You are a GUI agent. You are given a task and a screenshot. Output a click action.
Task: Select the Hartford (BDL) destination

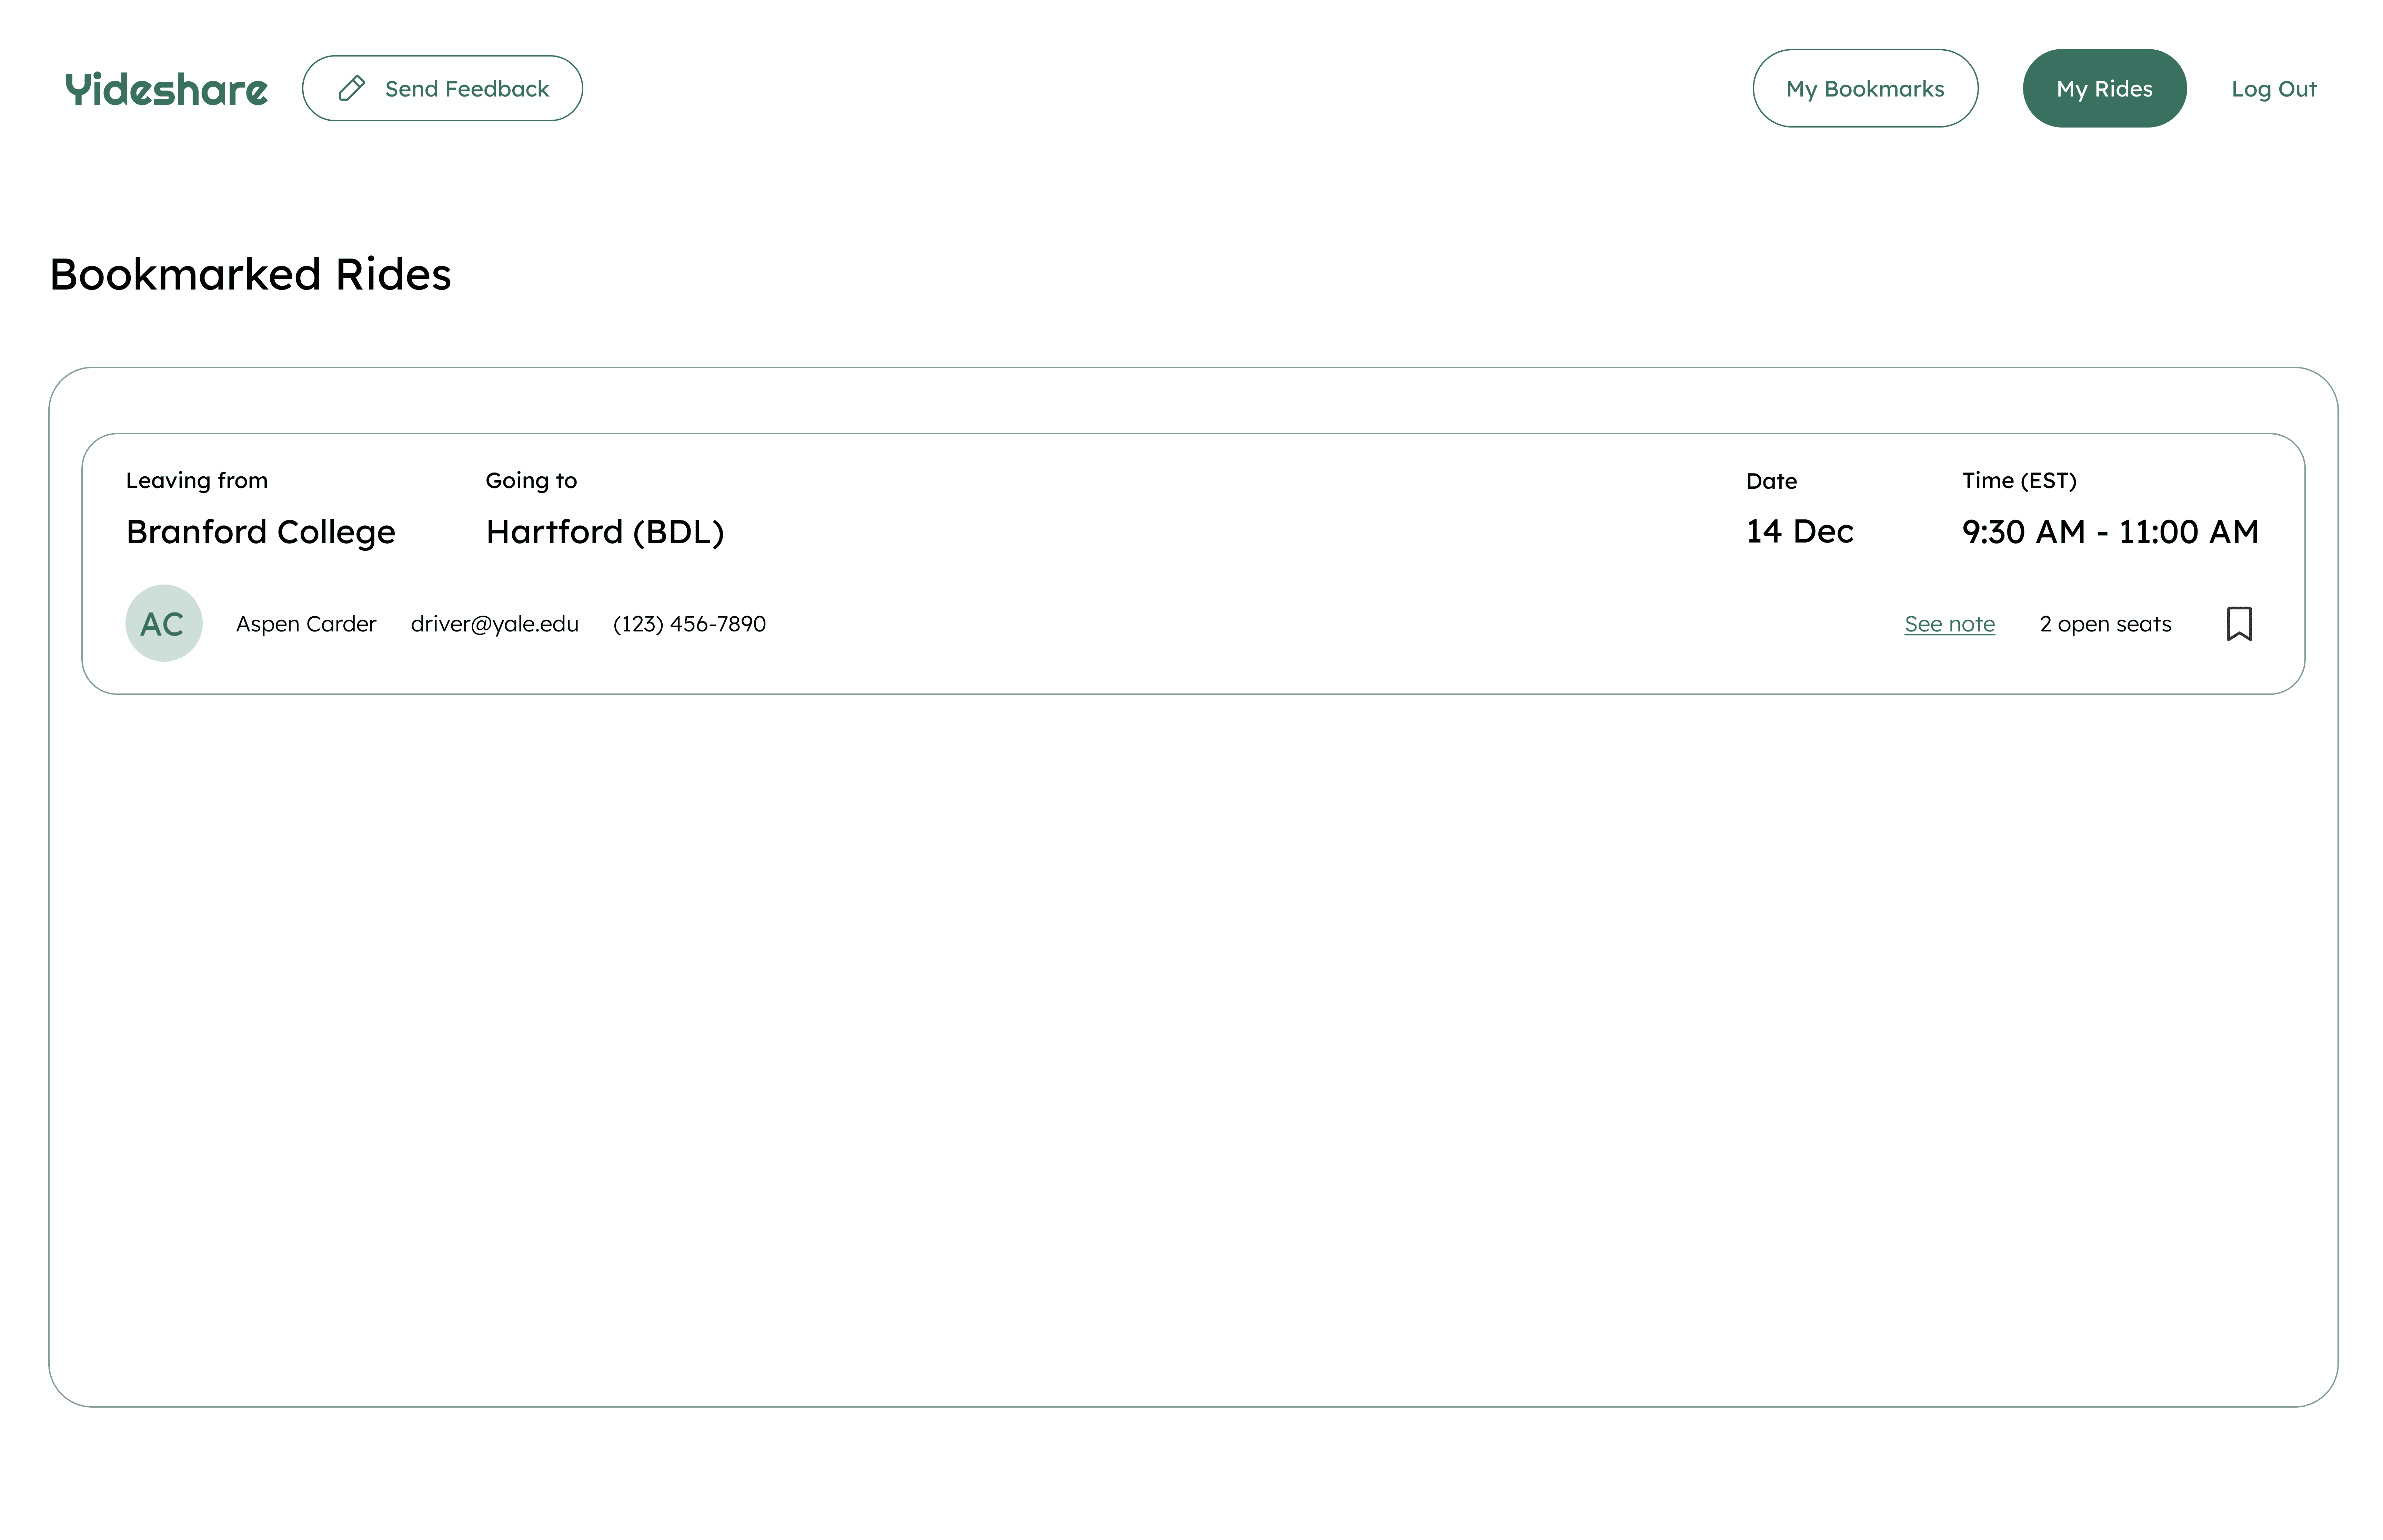point(604,532)
